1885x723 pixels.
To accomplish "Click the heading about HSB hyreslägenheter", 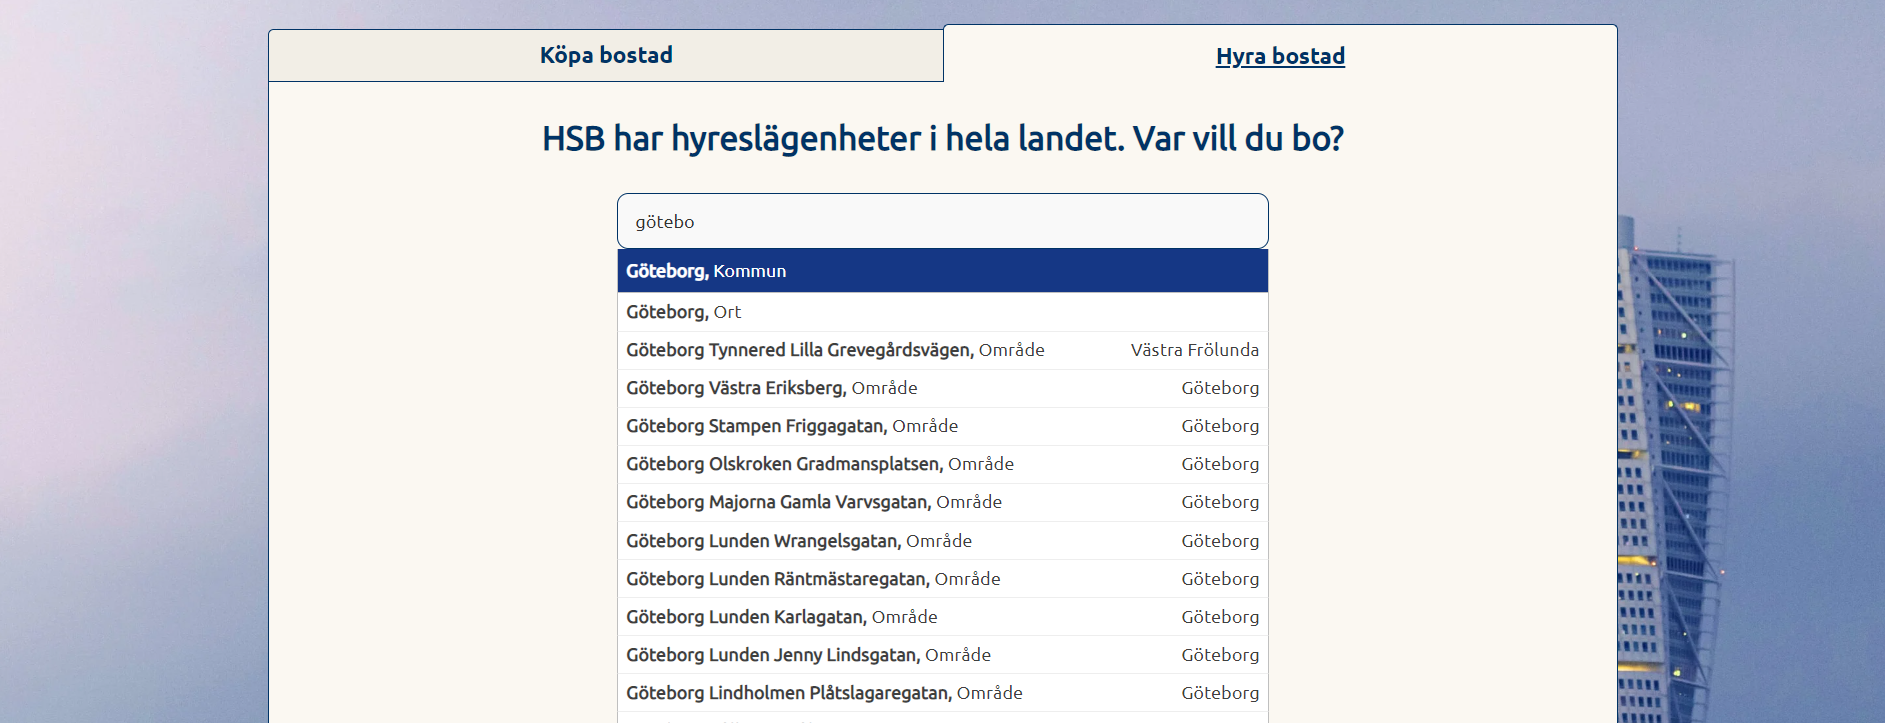I will 943,138.
